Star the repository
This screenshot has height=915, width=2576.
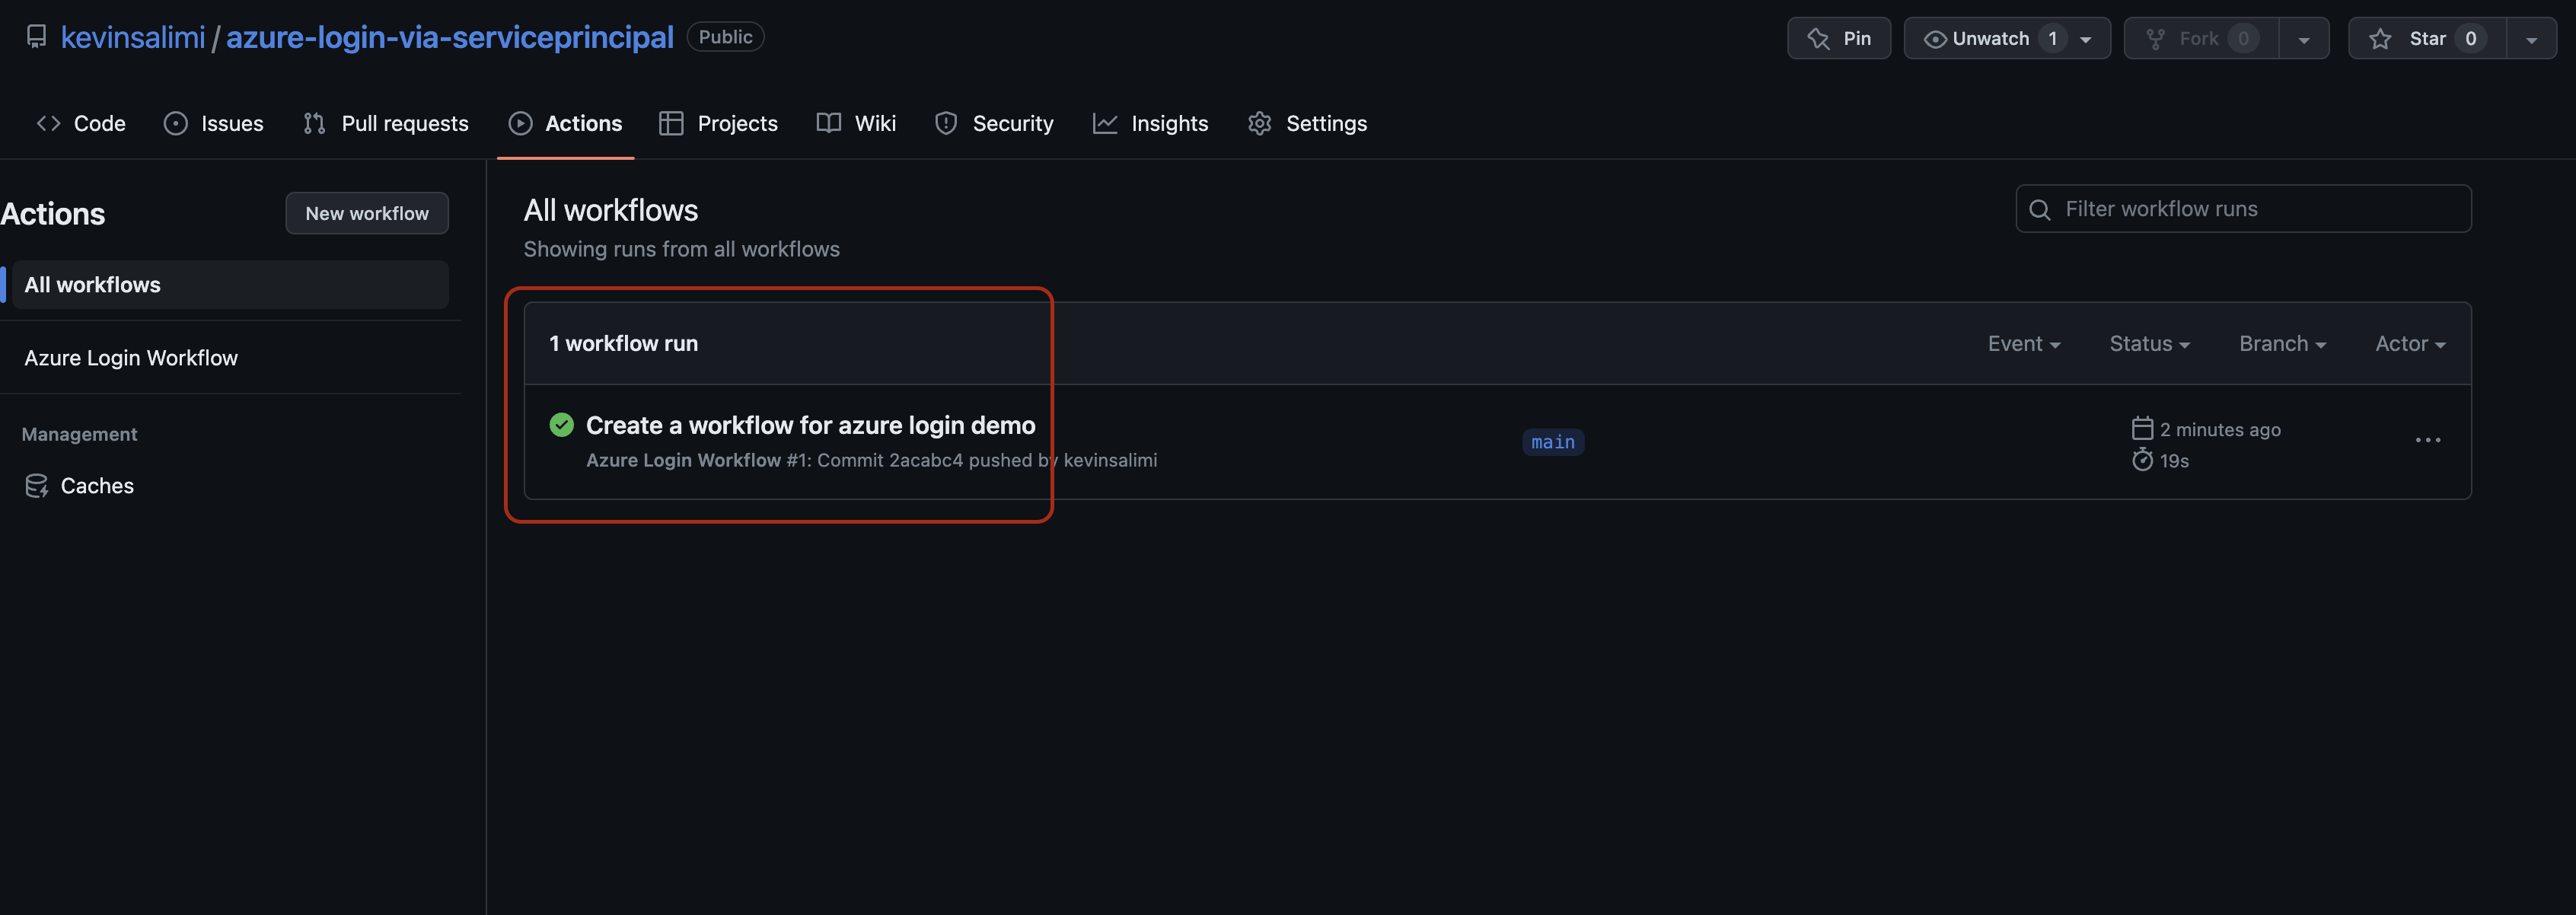pyautogui.click(x=2427, y=38)
